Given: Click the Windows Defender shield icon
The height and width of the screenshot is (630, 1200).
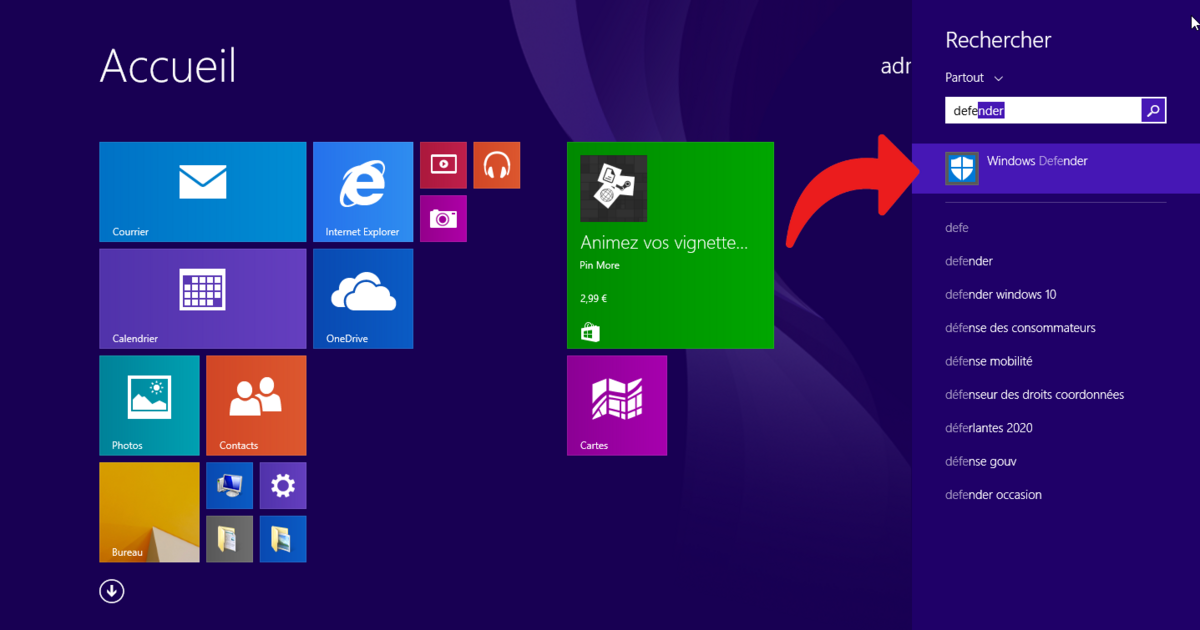Looking at the screenshot, I should tap(962, 169).
